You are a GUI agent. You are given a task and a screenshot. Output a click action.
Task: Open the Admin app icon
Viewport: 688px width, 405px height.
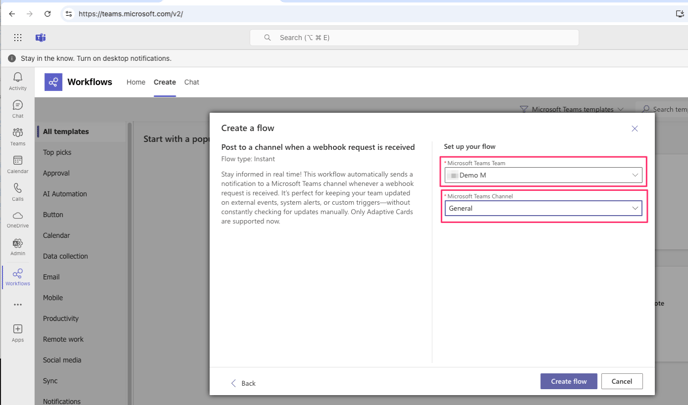click(x=18, y=245)
